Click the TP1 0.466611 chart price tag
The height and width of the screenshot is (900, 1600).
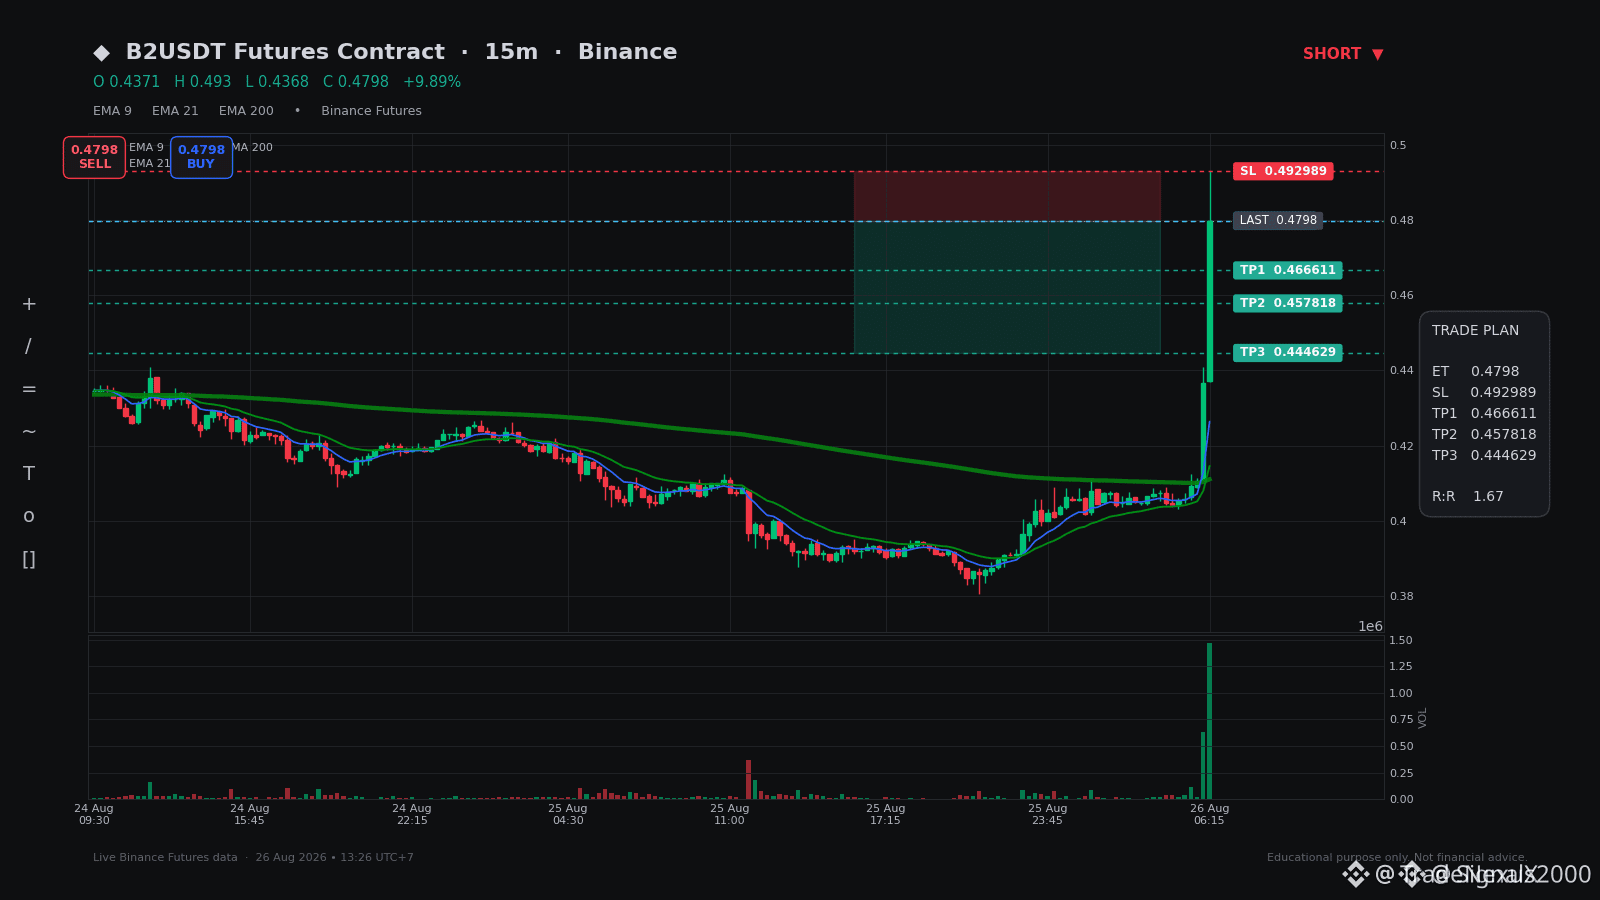[x=1288, y=270]
